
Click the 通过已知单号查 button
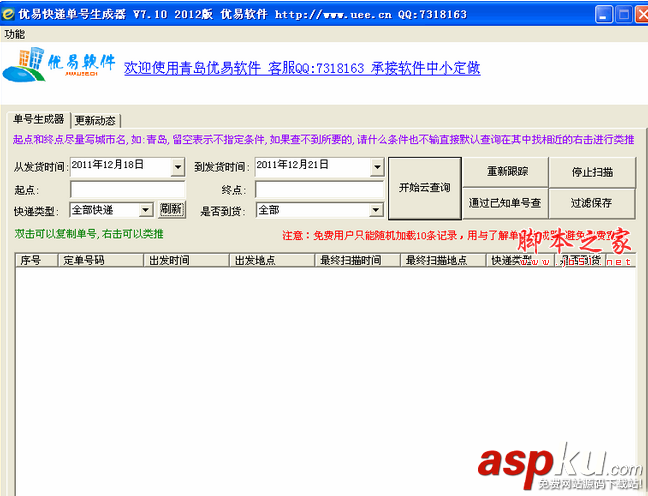(506, 203)
